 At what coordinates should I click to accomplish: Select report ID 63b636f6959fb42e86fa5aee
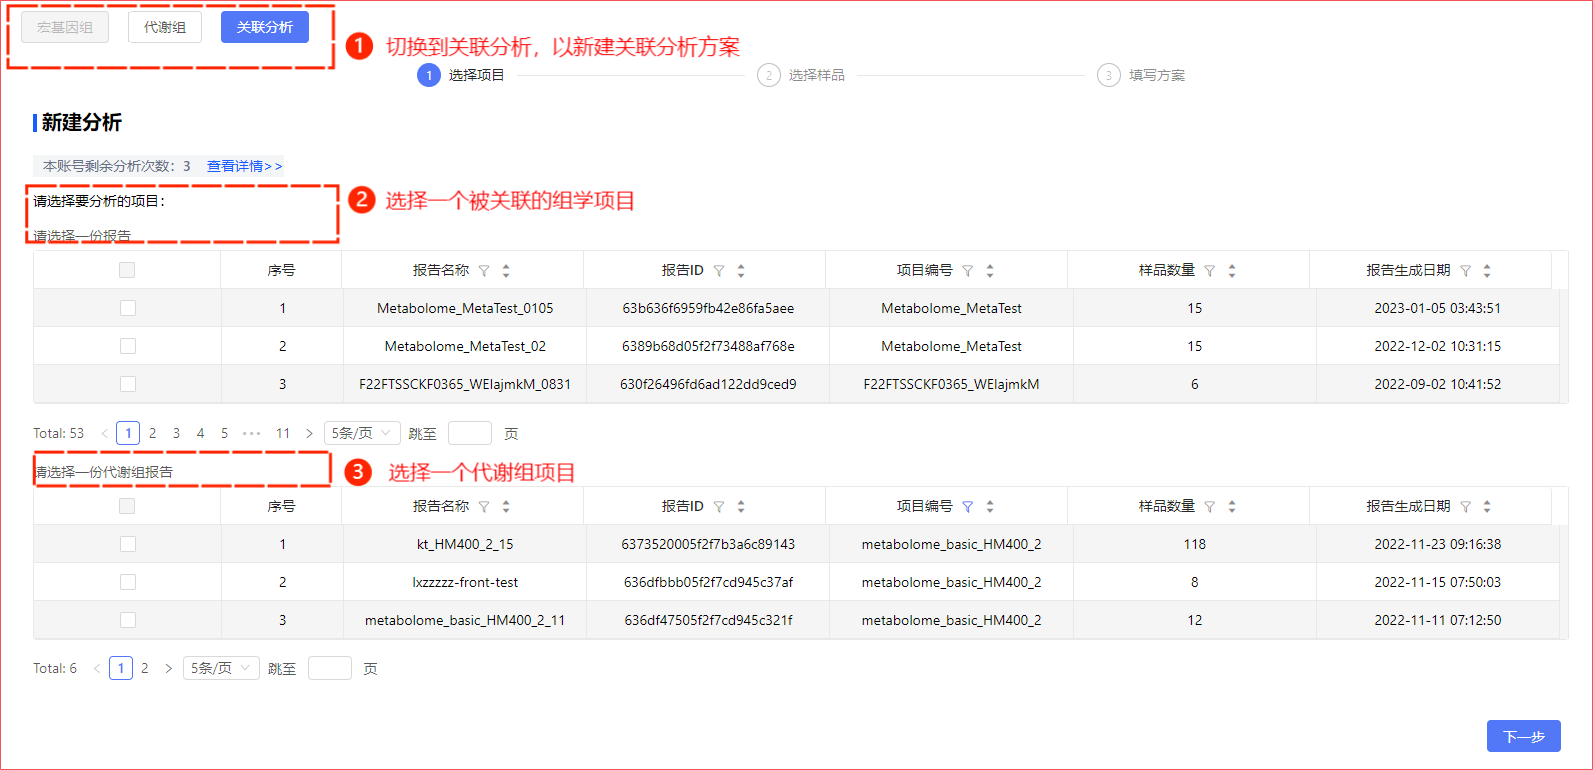pyautogui.click(x=708, y=308)
